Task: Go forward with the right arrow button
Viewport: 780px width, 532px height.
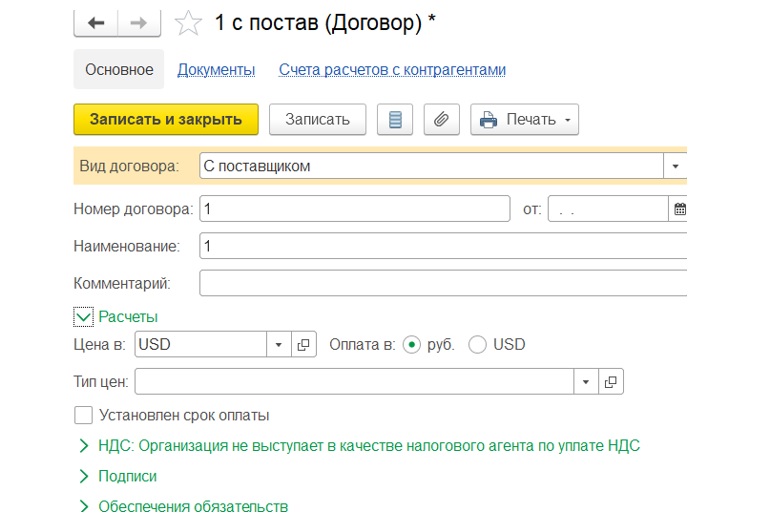Action: click(x=139, y=23)
